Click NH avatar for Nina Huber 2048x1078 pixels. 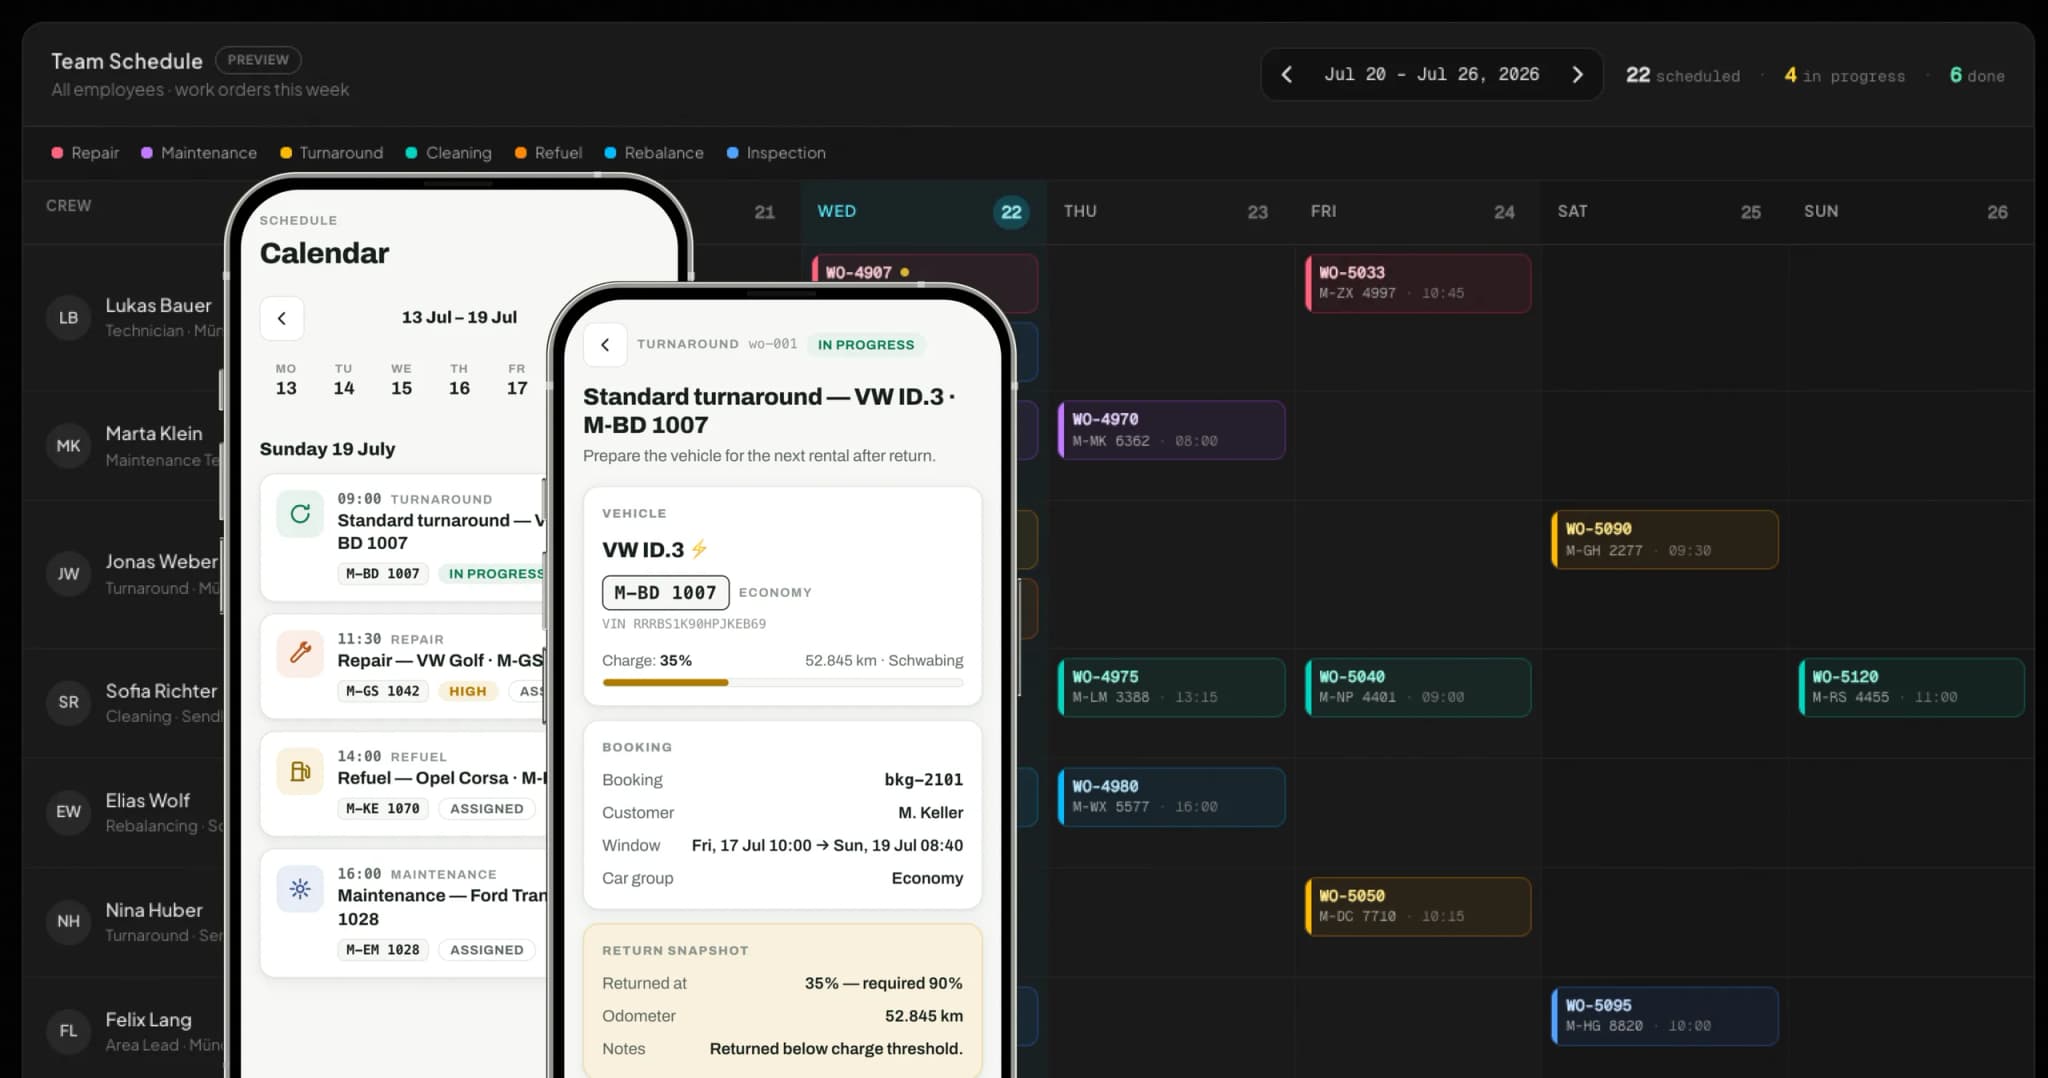(68, 921)
